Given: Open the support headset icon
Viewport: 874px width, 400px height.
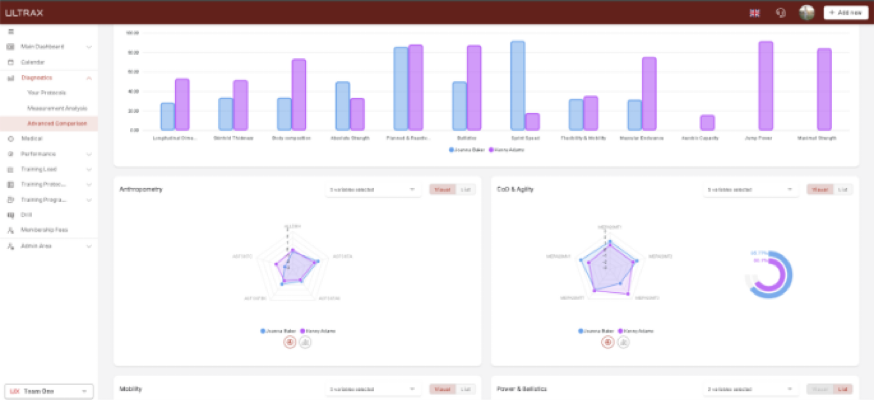Looking at the screenshot, I should 781,13.
